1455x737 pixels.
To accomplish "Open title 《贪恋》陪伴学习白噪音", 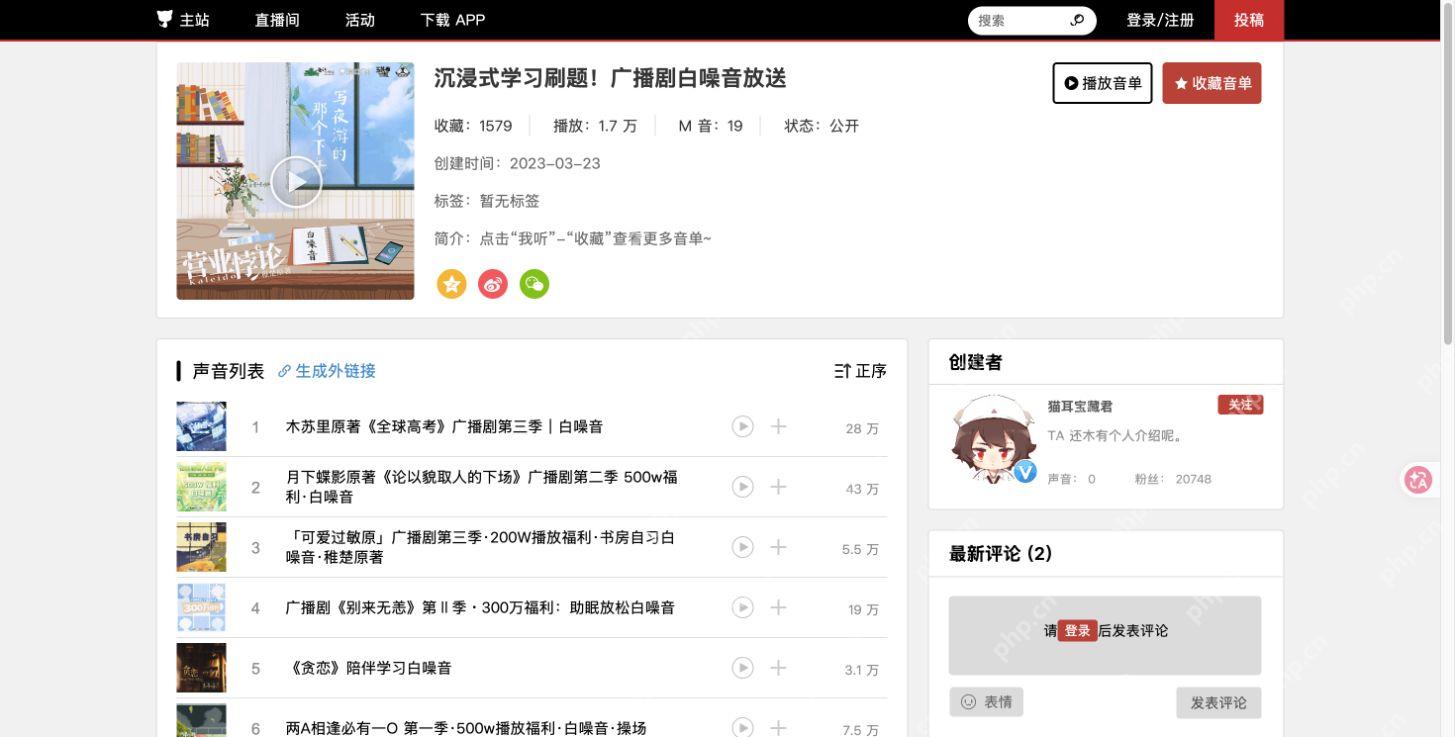I will click(x=368, y=668).
